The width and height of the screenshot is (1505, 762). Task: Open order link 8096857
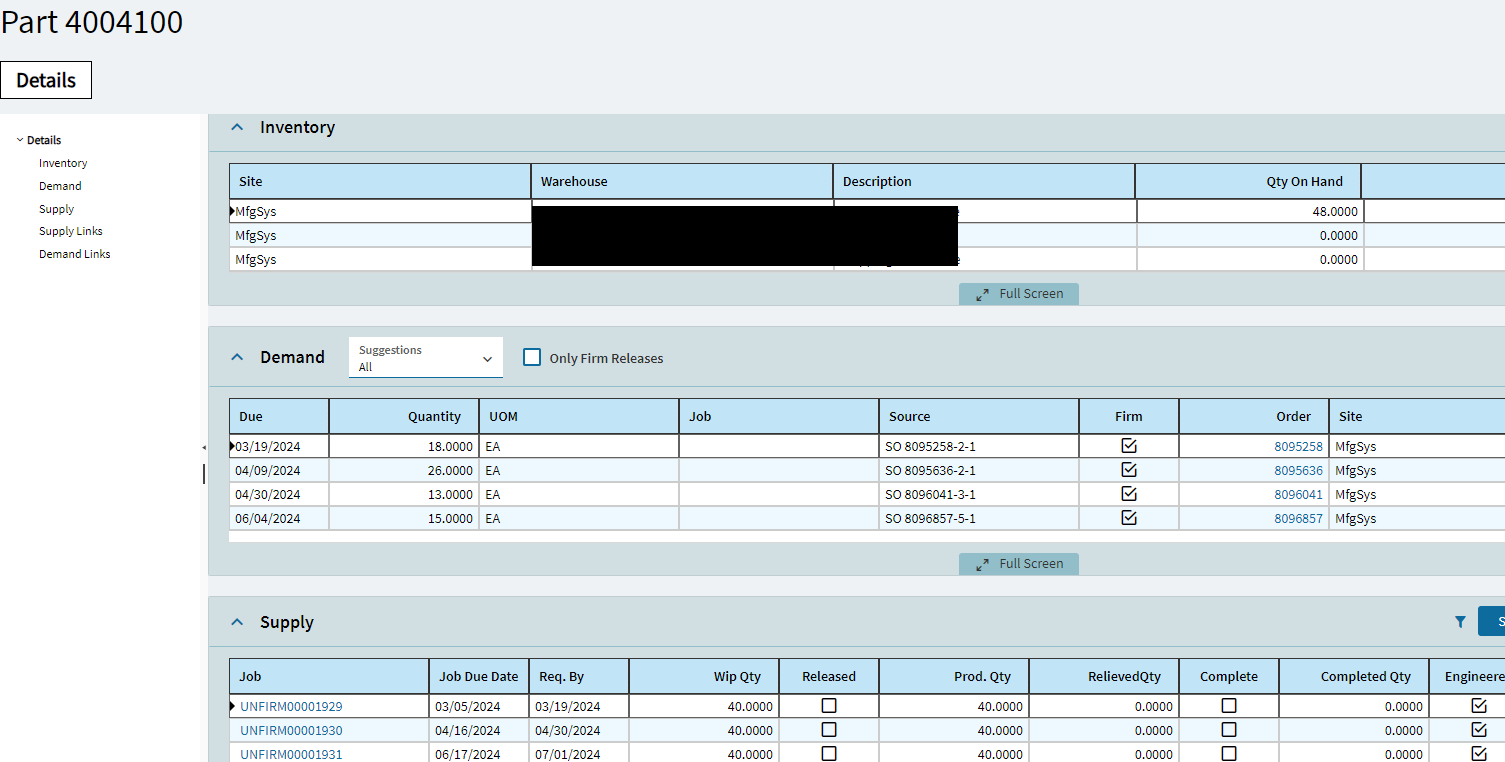click(x=1298, y=518)
